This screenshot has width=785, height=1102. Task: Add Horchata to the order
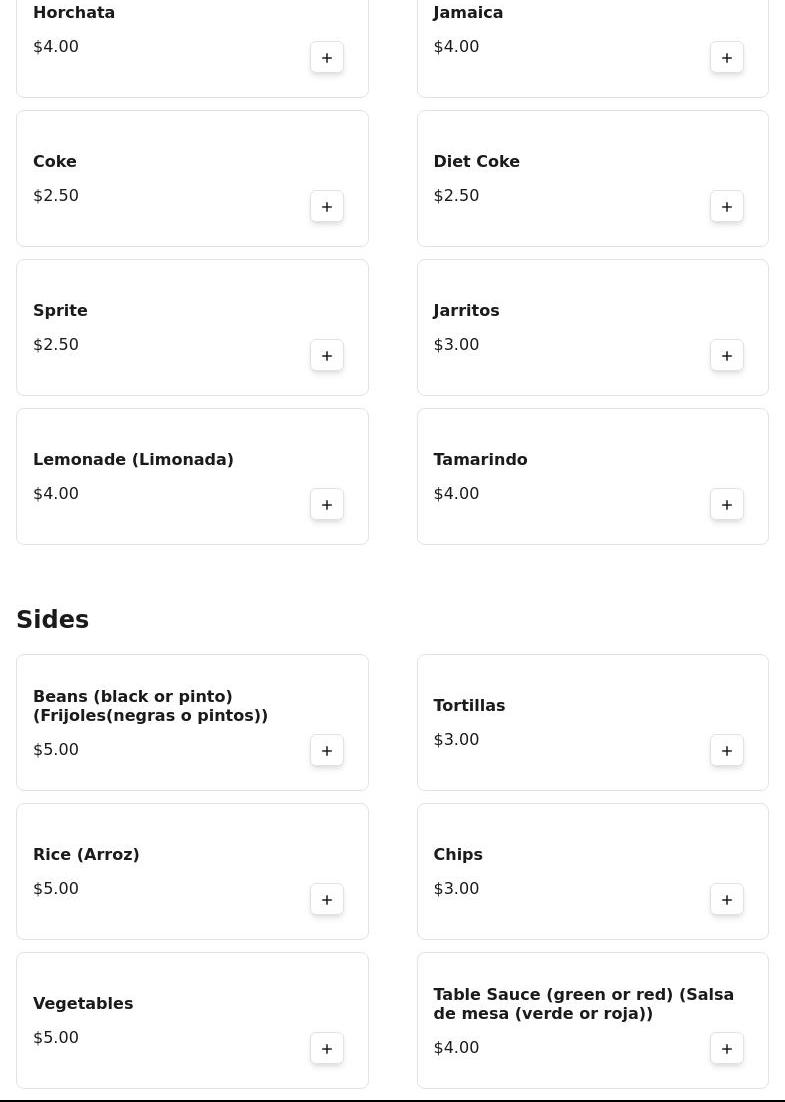(327, 58)
